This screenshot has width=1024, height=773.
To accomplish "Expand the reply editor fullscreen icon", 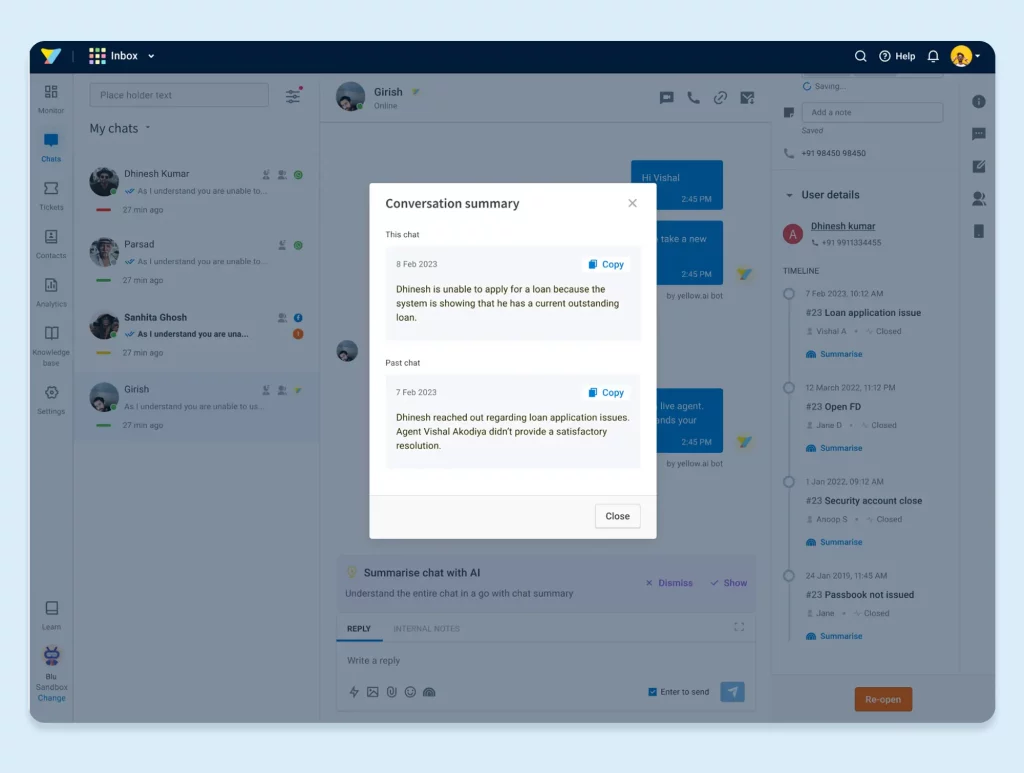I will [x=739, y=627].
